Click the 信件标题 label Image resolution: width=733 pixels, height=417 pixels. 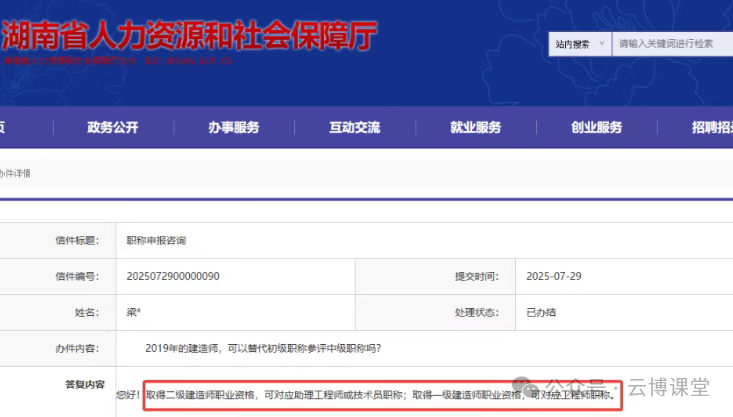coord(77,240)
